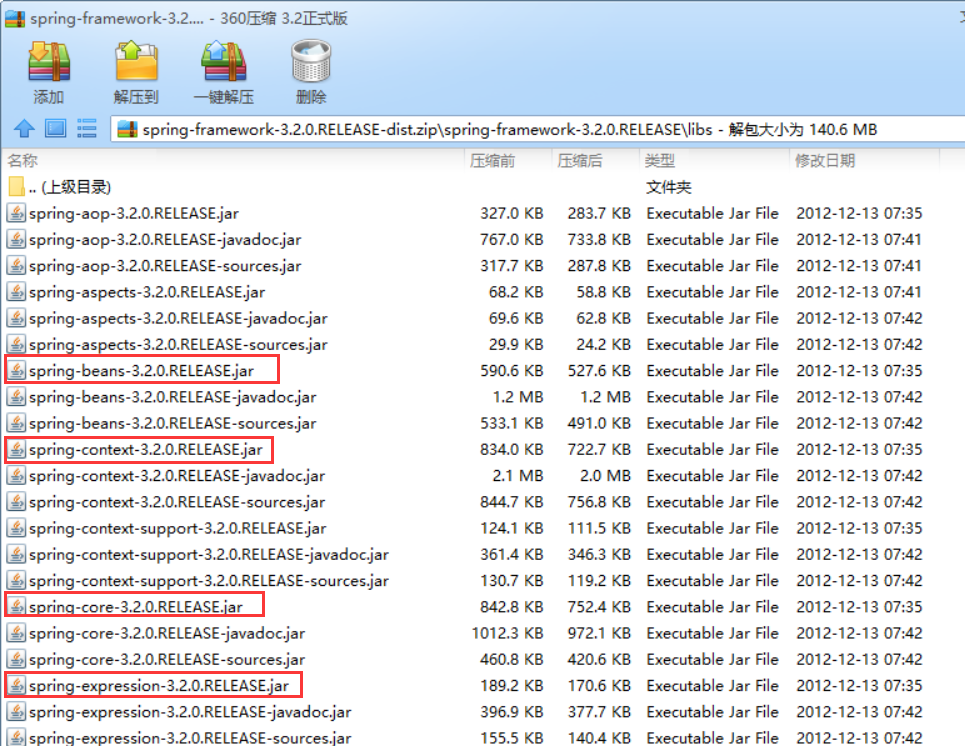This screenshot has height=746, width=965.
Task: Sort by the 修改日期 column header
Action: pyautogui.click(x=825, y=161)
